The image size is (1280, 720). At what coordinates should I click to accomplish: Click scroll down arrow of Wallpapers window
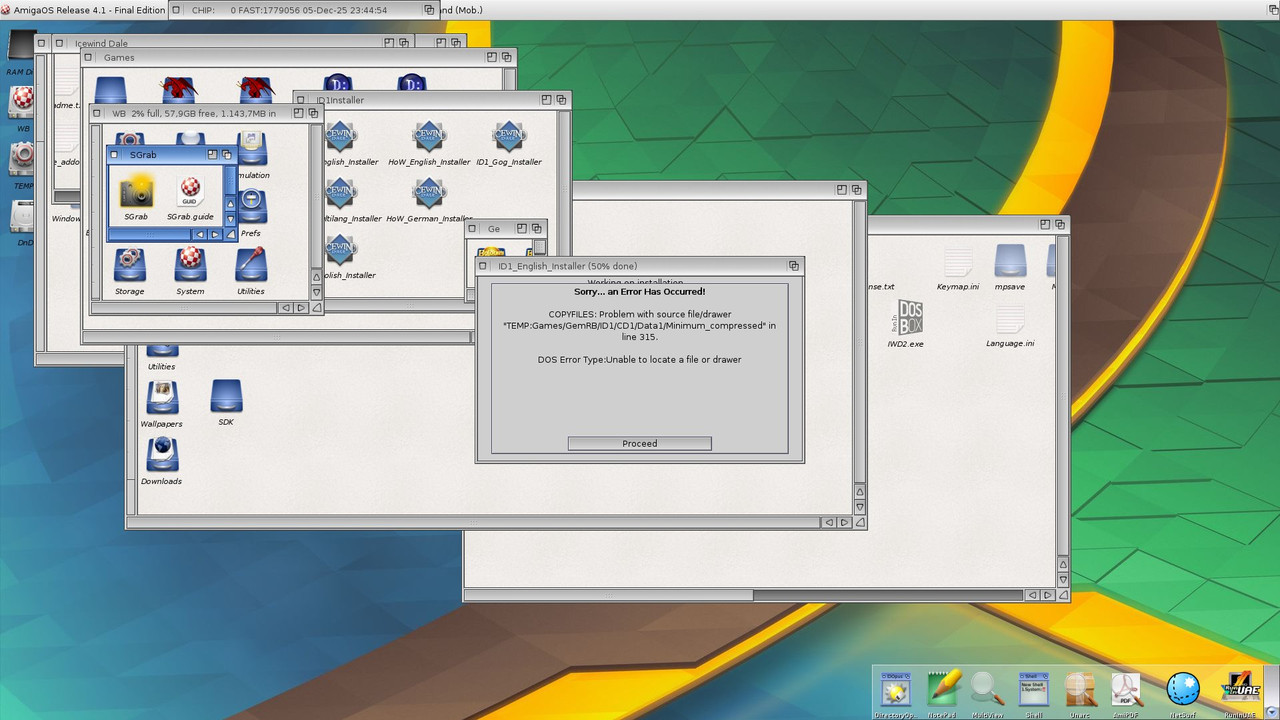[x=859, y=508]
